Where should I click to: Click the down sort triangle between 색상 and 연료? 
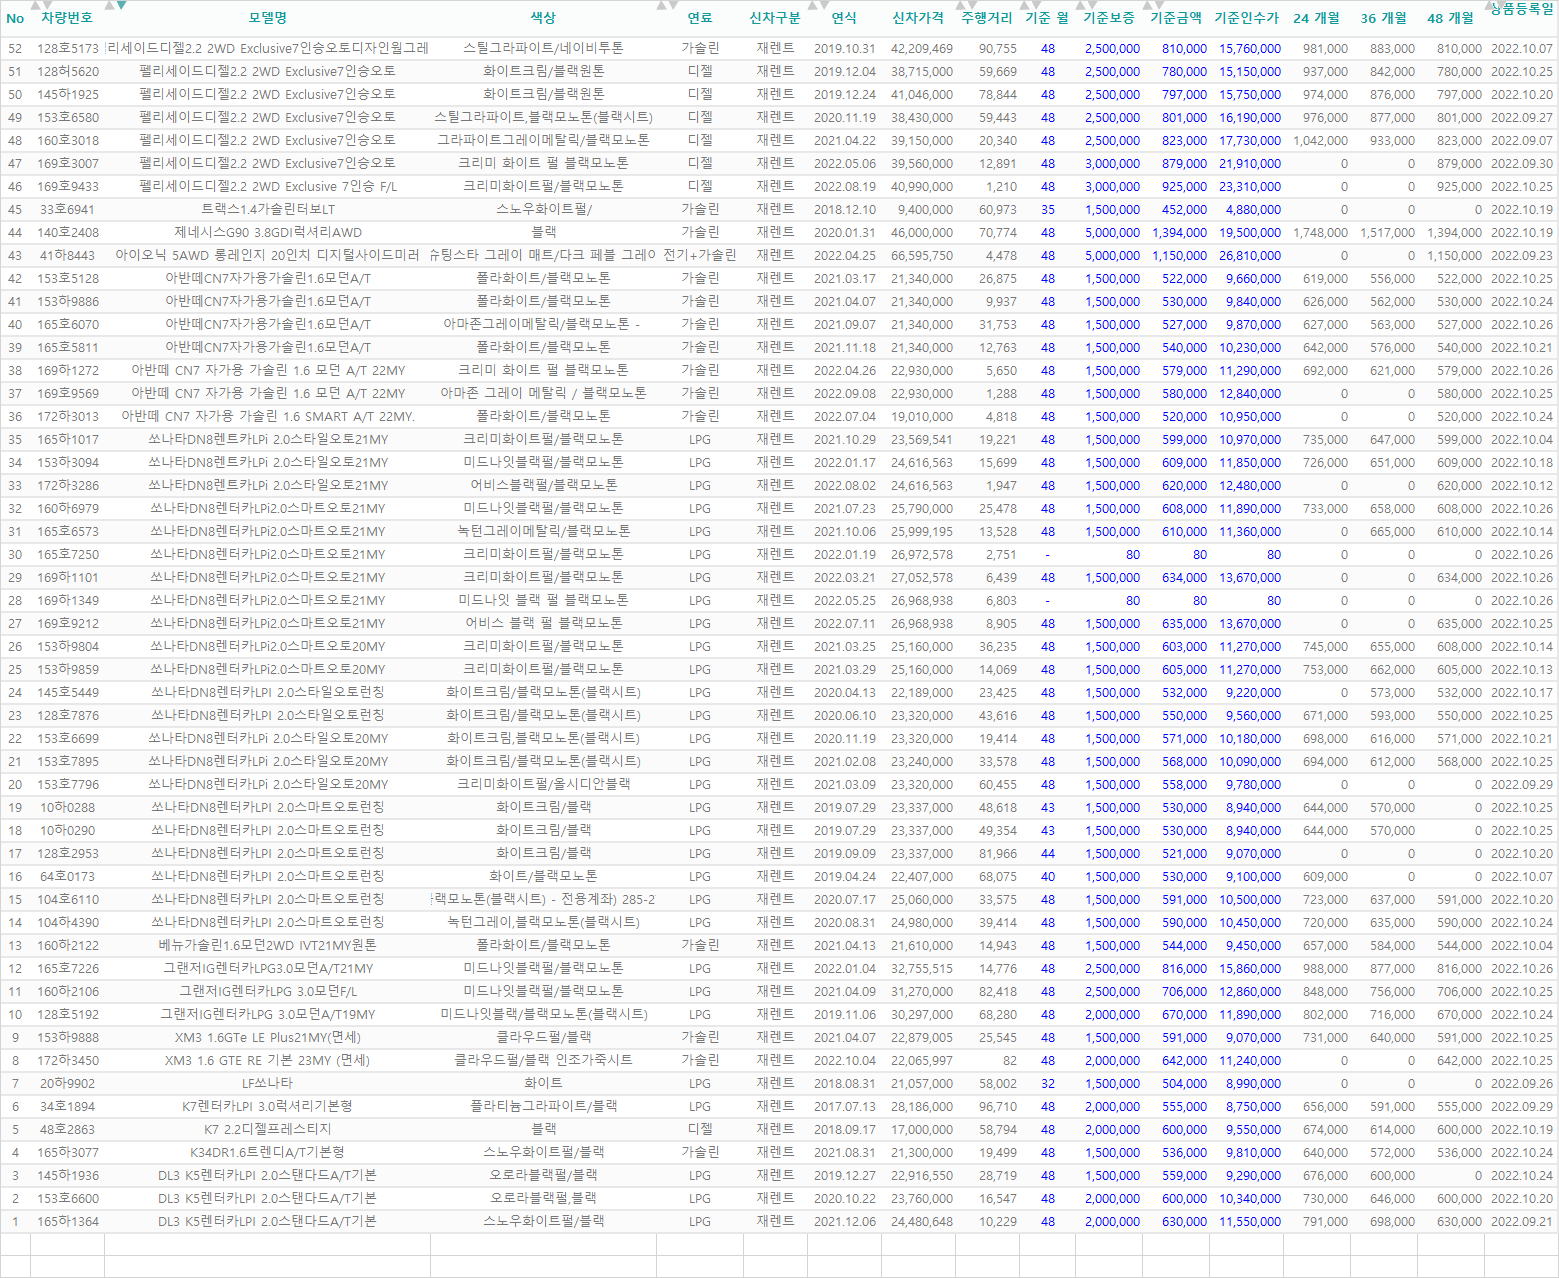[x=673, y=5]
